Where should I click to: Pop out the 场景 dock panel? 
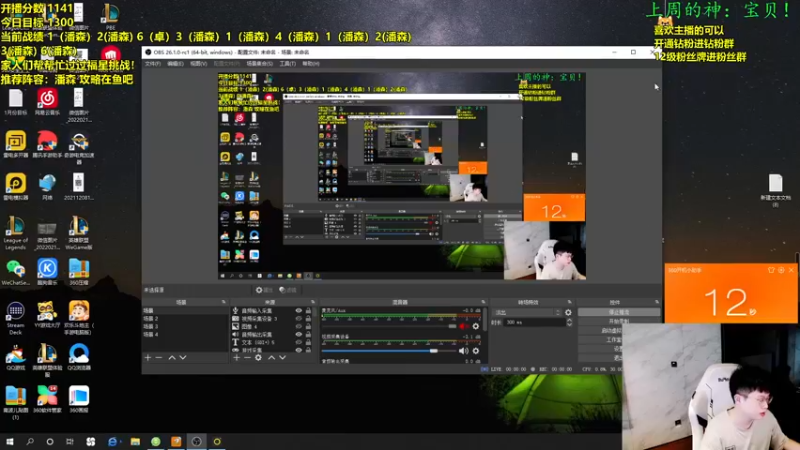223,302
